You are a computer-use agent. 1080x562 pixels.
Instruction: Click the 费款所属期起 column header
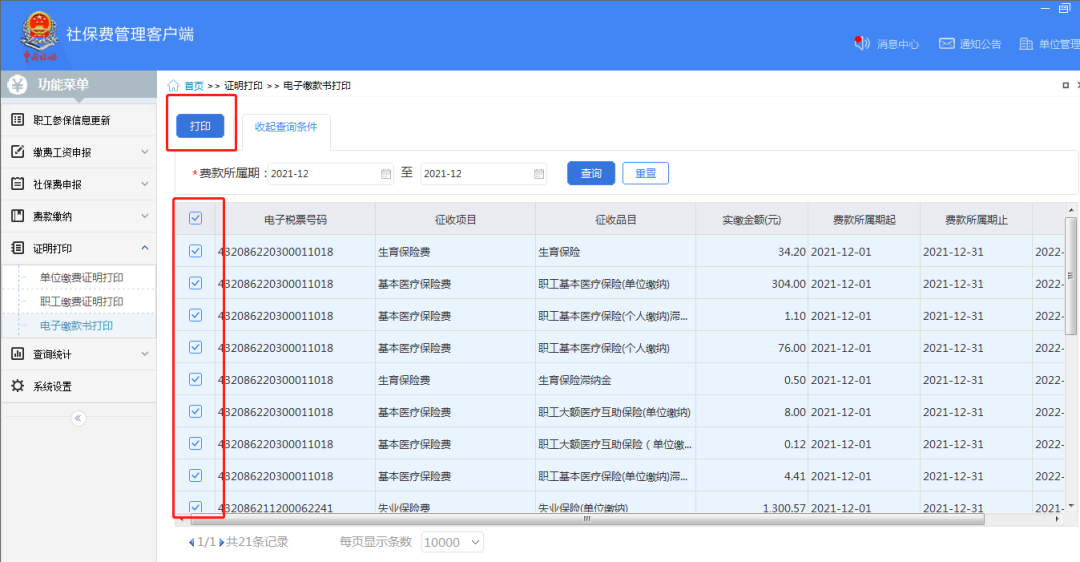[x=864, y=220]
